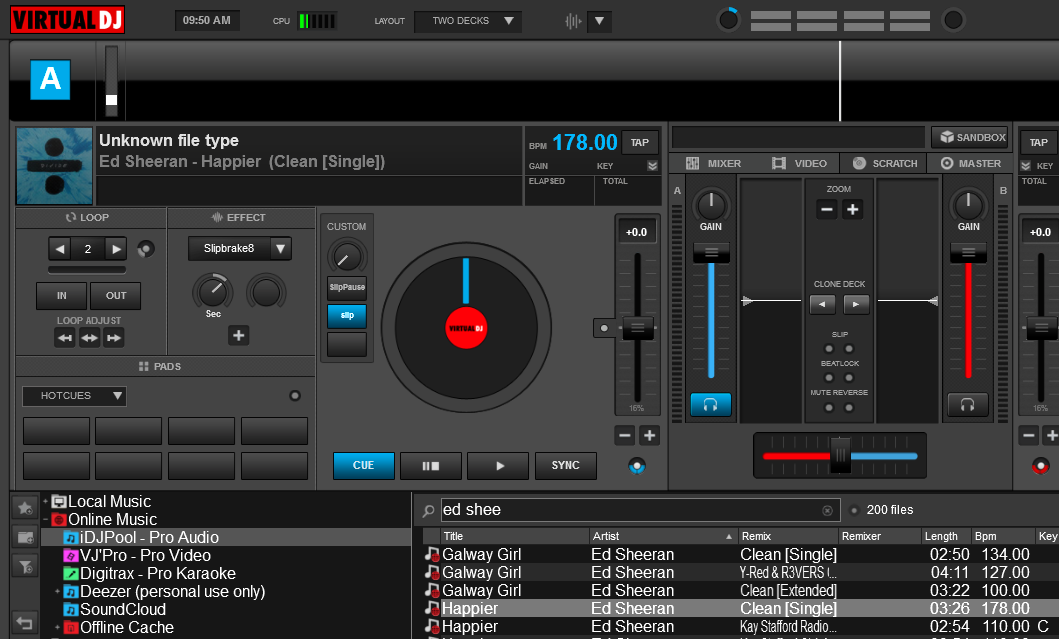Click the Ed Sheeran album cover thumbnail
Screen dimensions: 1059x639
point(55,166)
